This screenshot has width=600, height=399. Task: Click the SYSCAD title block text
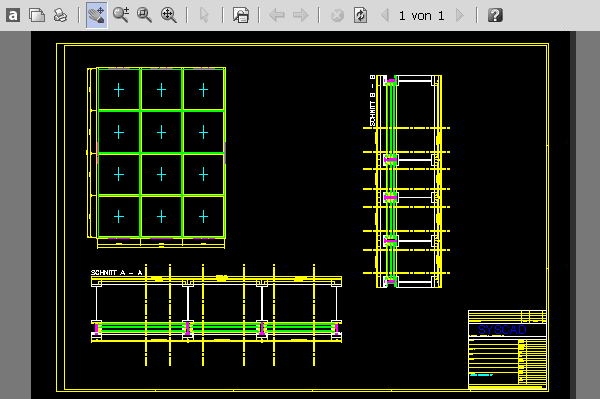(x=502, y=330)
